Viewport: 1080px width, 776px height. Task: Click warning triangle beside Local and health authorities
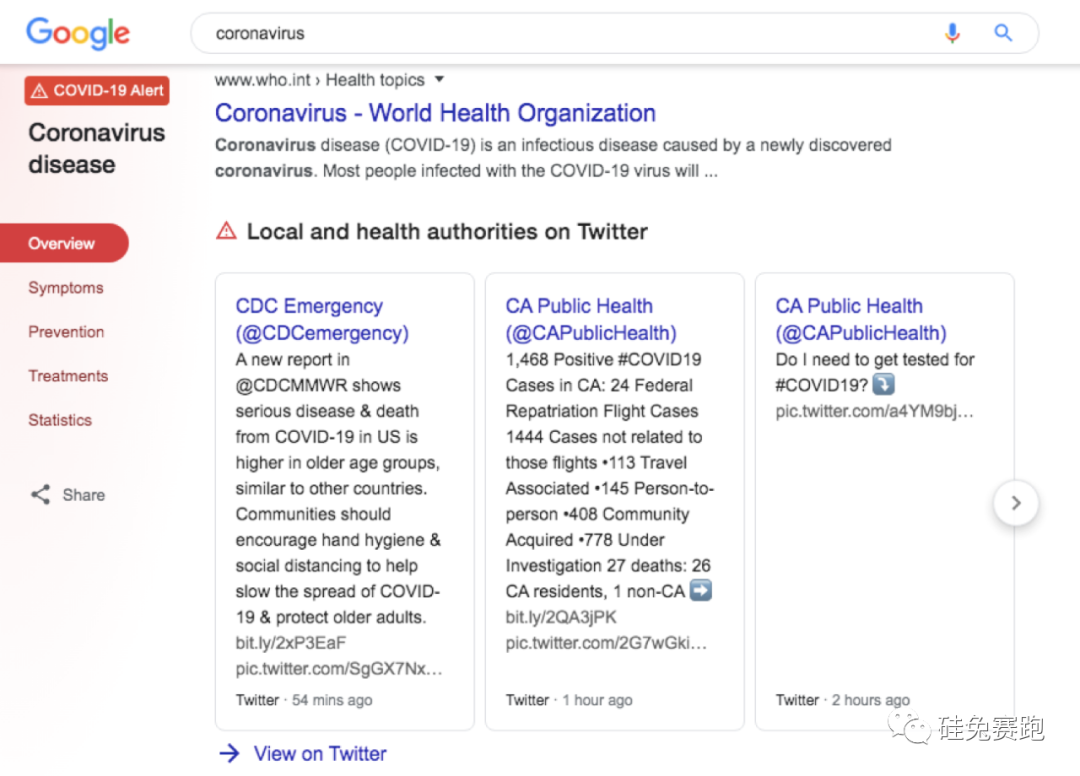point(227,232)
